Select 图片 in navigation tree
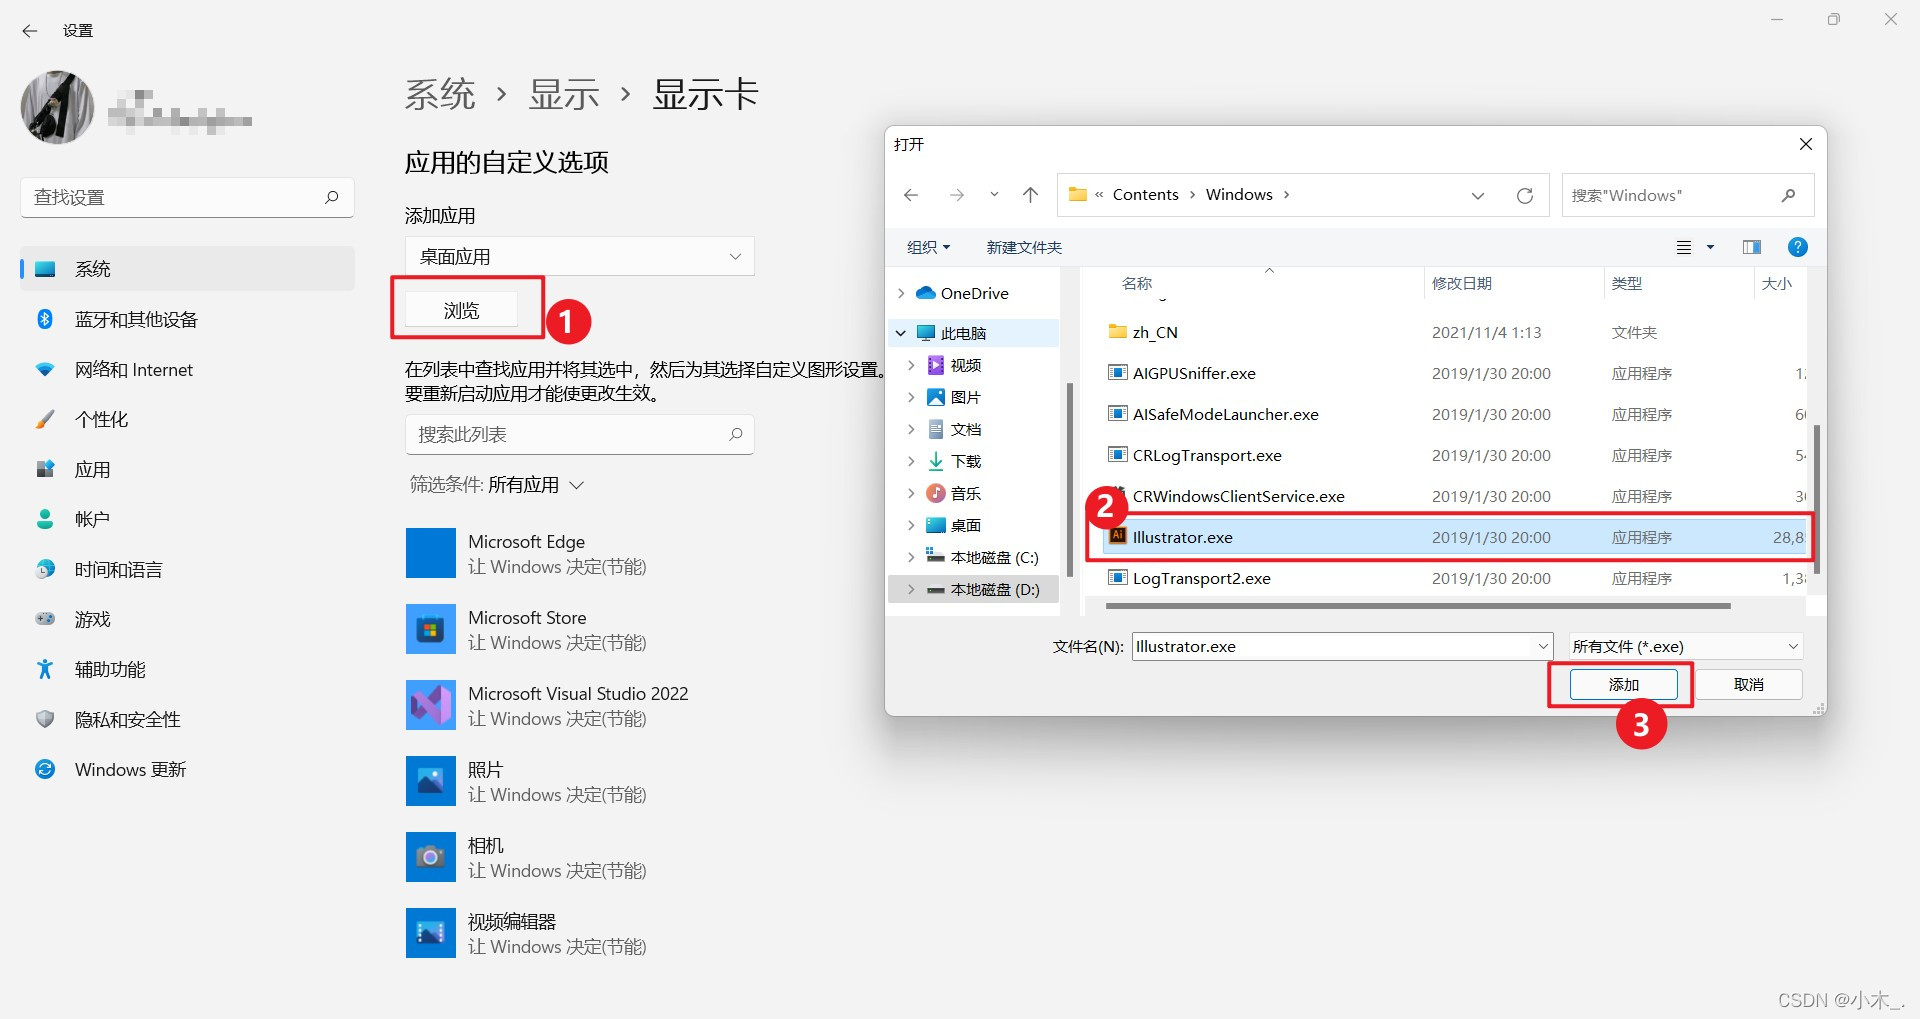 click(x=965, y=397)
